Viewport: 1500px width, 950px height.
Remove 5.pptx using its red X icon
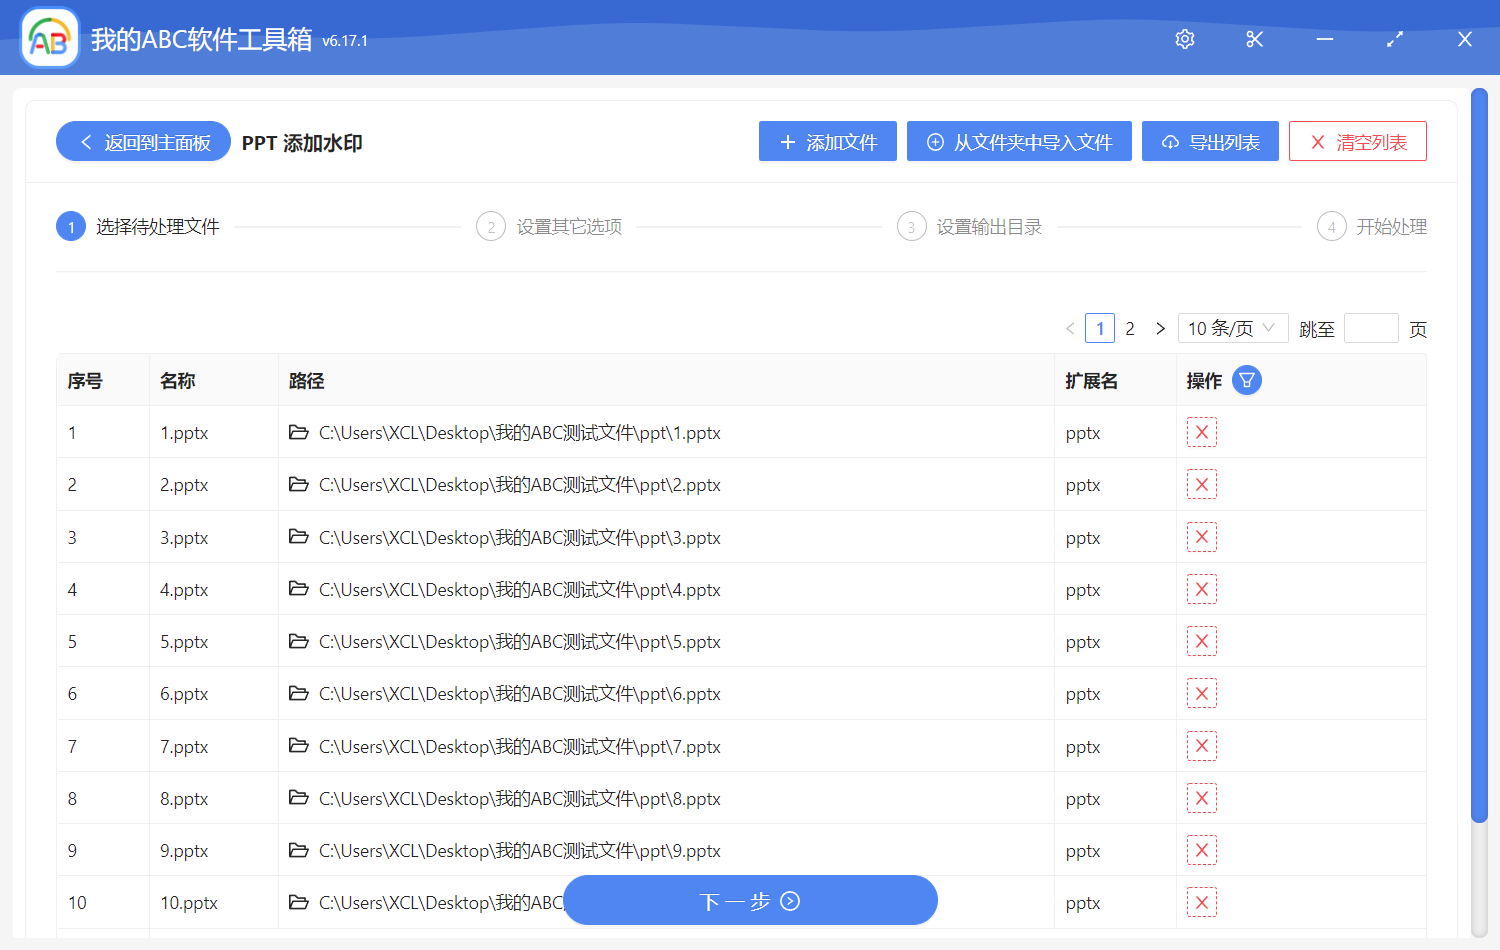(x=1201, y=642)
